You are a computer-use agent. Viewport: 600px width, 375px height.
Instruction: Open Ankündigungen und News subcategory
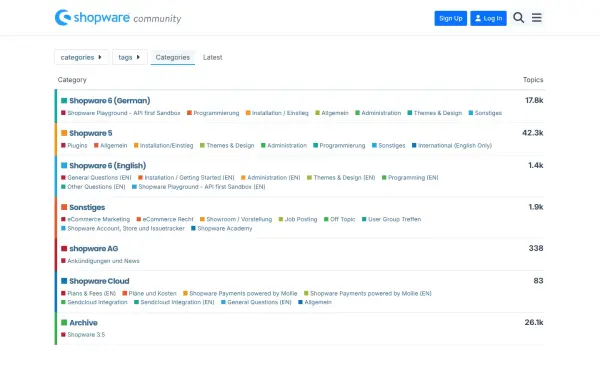(x=103, y=261)
